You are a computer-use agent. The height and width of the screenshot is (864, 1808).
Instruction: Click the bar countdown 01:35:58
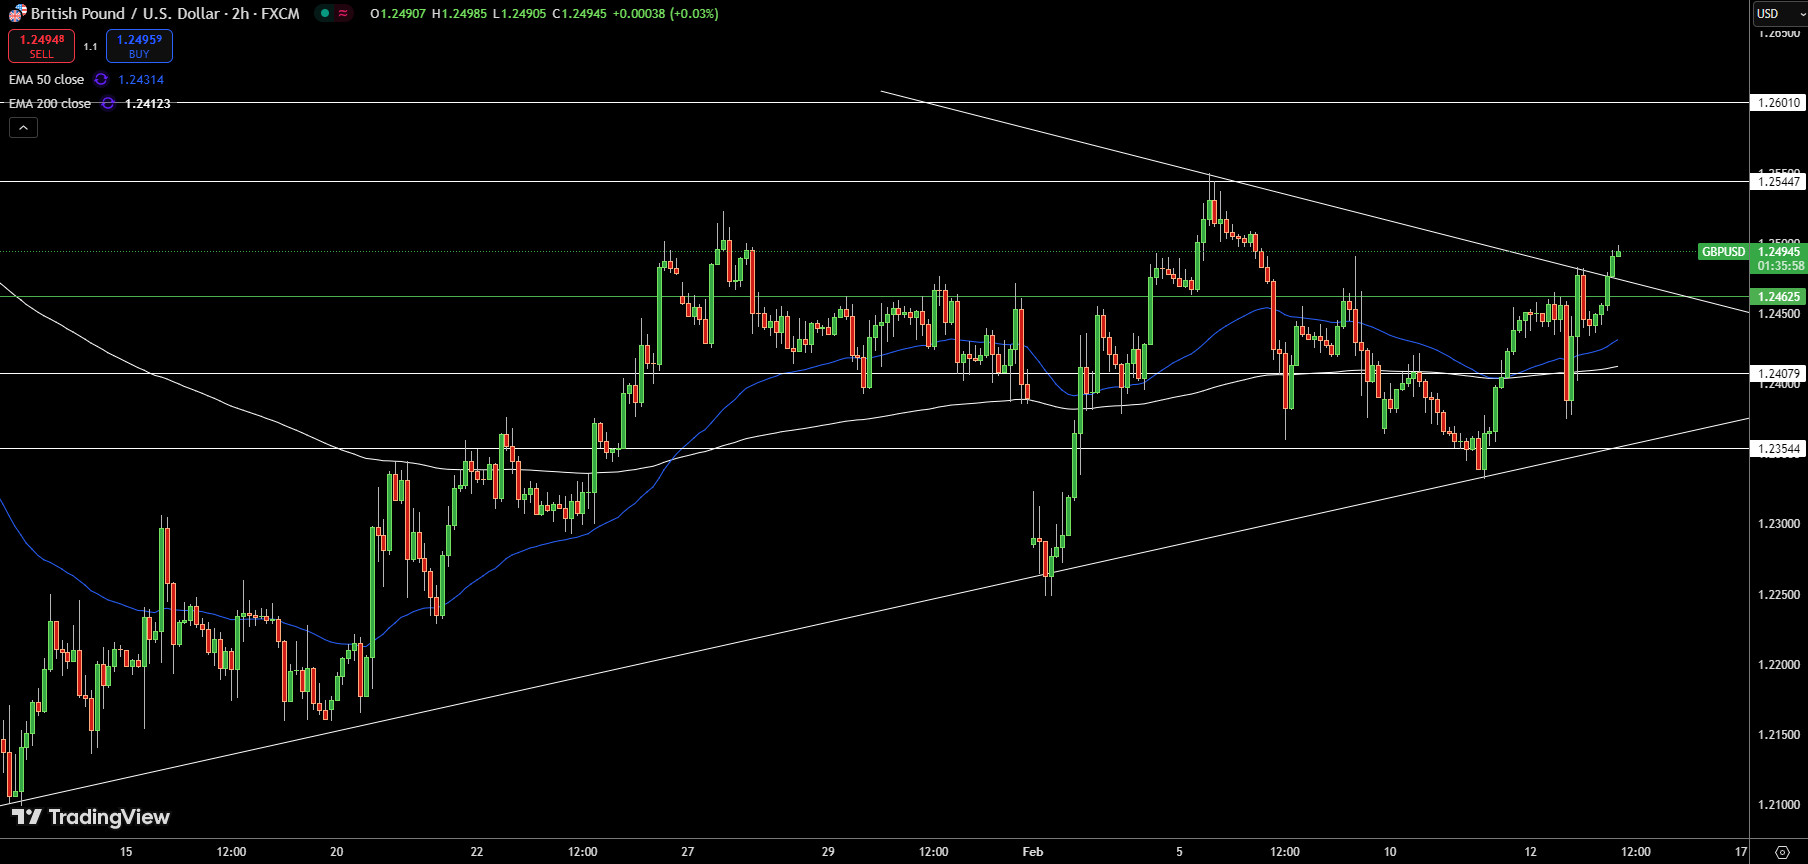coord(1779,266)
